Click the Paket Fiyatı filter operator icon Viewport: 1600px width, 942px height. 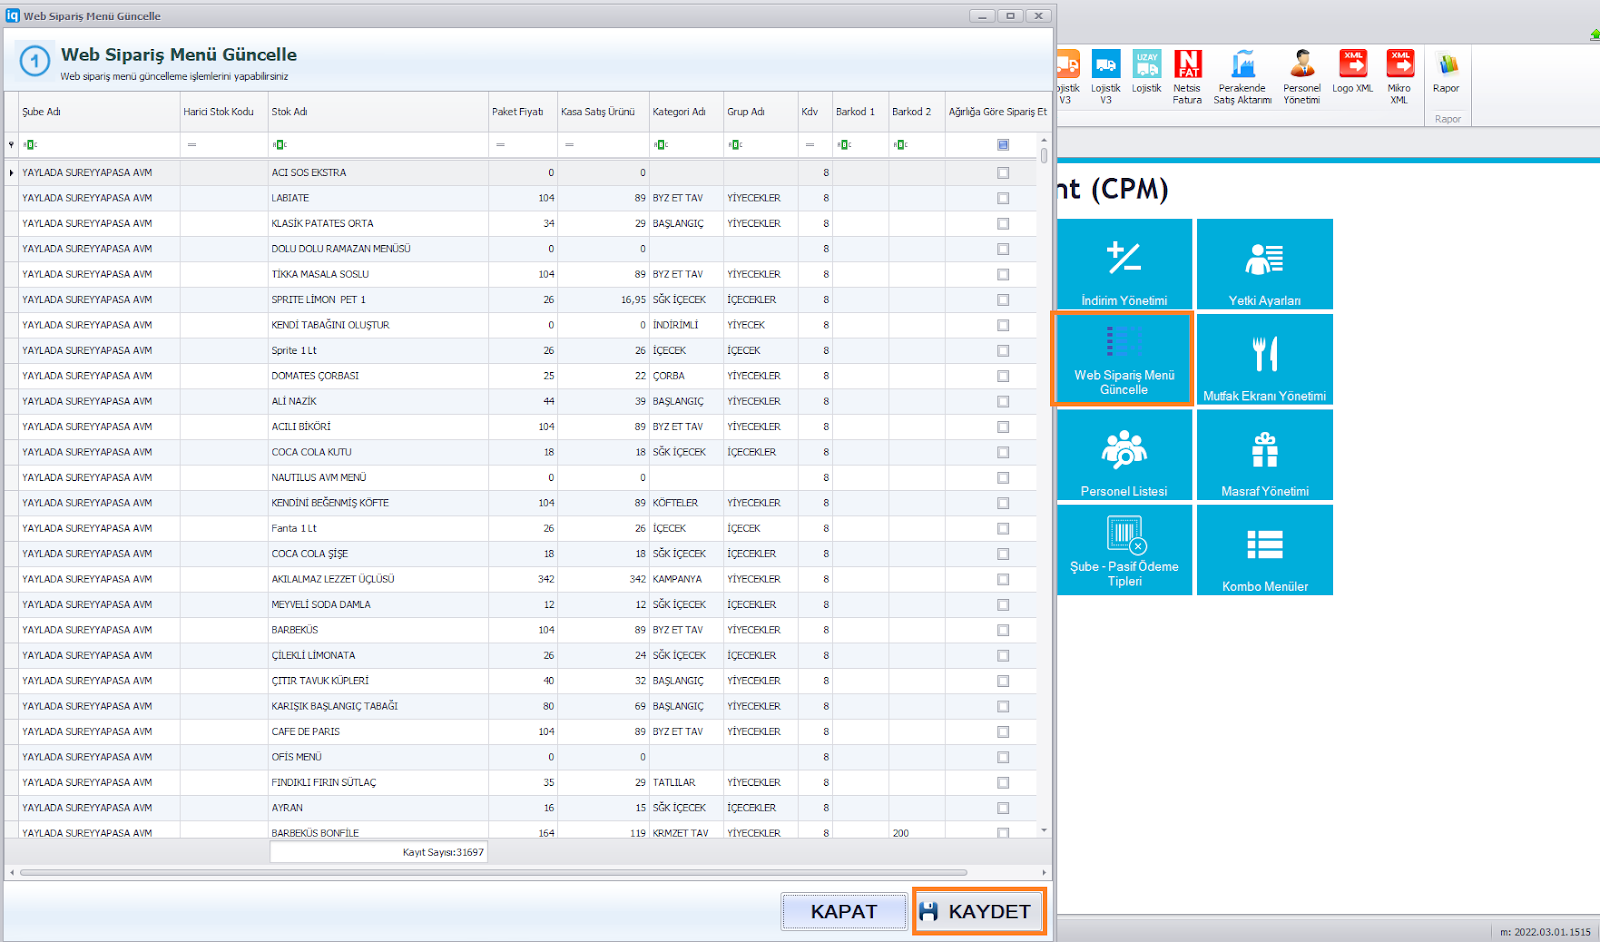500,145
